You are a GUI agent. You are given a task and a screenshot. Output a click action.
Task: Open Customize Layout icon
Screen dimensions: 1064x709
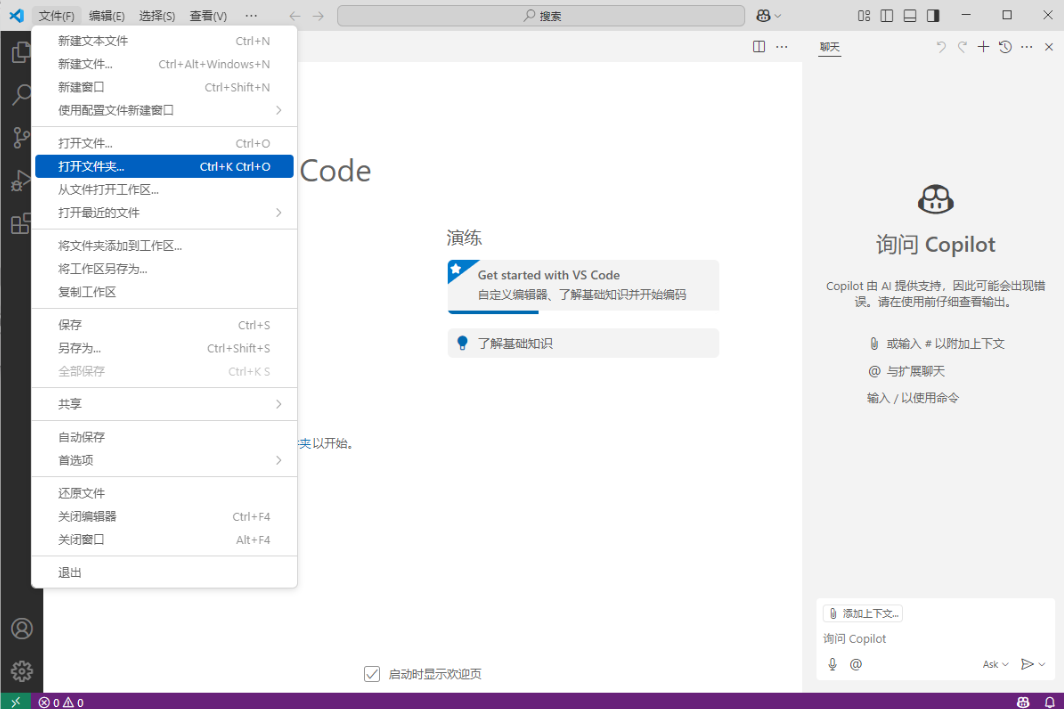click(x=864, y=16)
